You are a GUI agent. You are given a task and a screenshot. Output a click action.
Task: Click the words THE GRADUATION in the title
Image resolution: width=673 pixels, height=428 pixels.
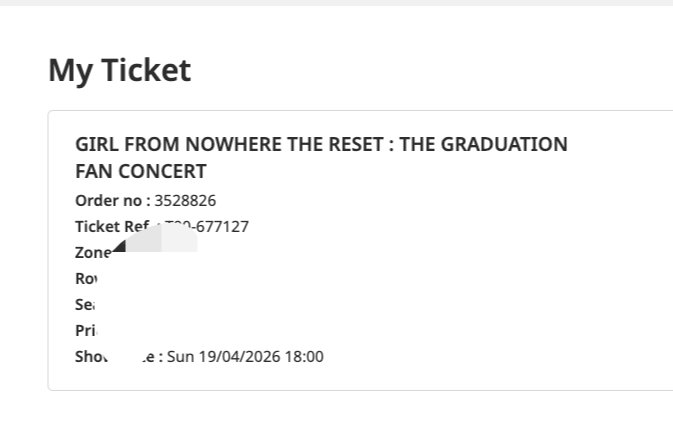point(493,144)
